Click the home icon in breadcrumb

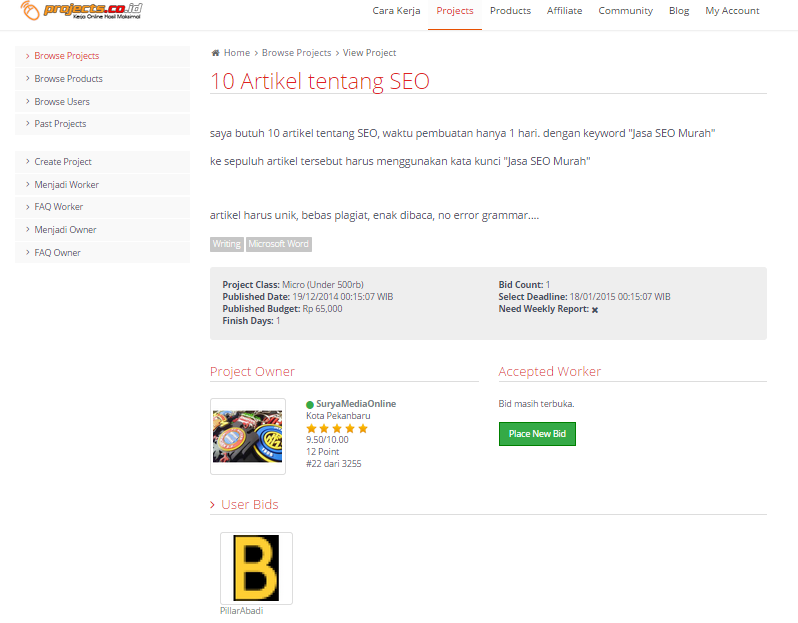[216, 53]
